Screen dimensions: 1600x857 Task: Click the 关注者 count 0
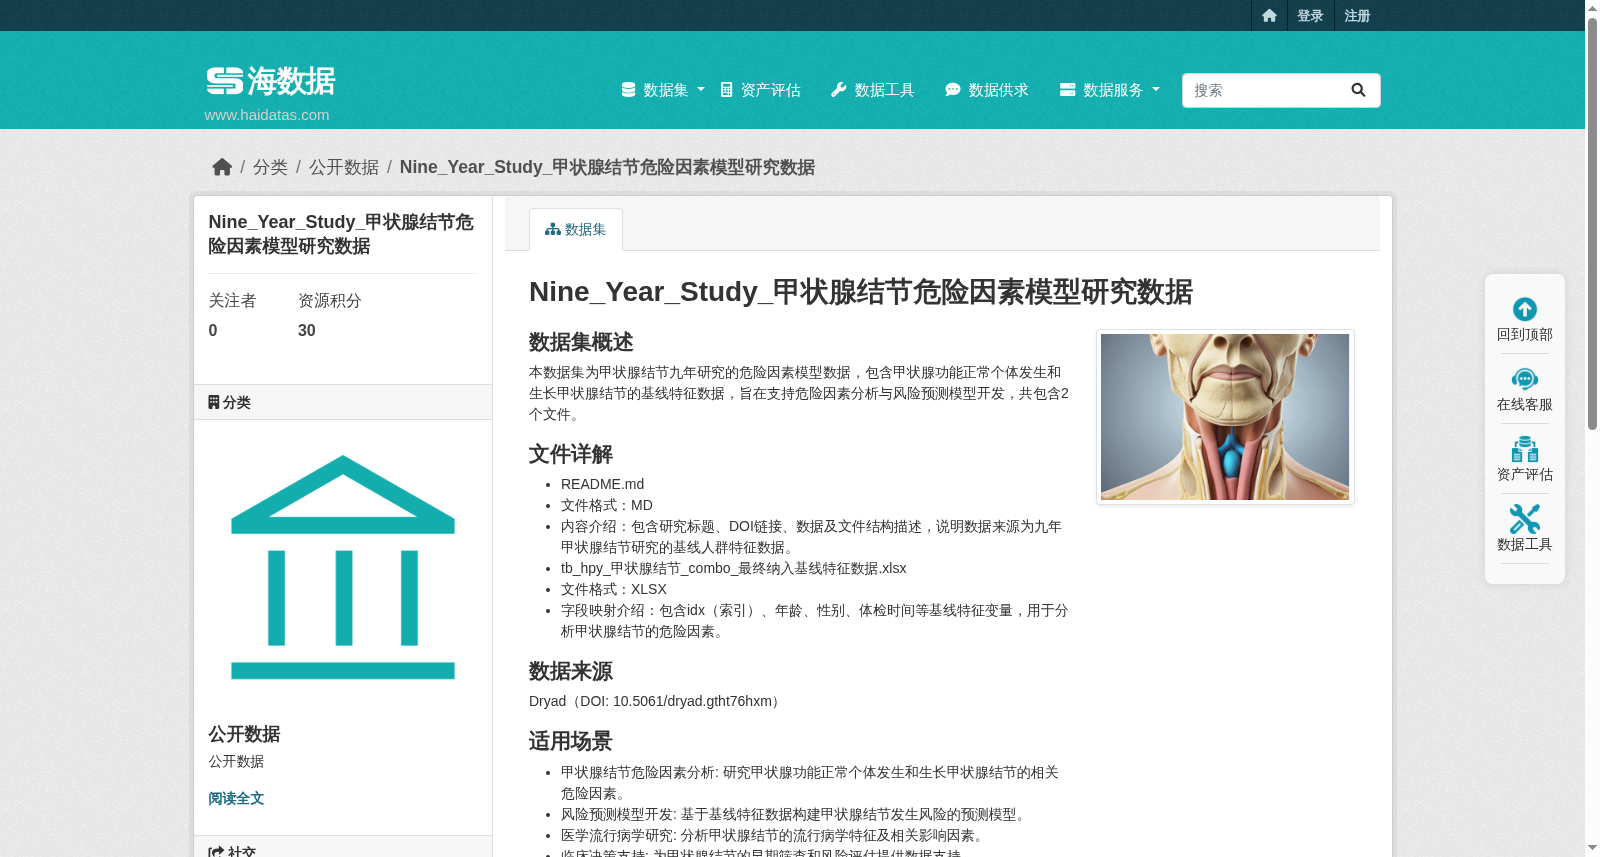tap(213, 330)
